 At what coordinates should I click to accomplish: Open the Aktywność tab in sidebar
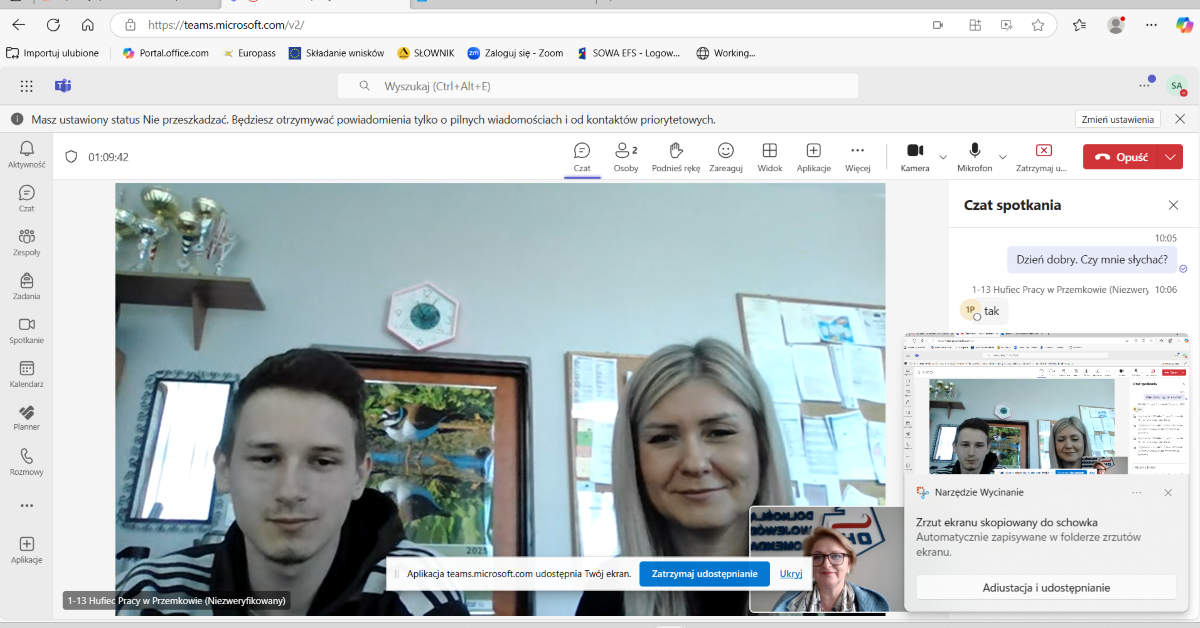click(27, 154)
